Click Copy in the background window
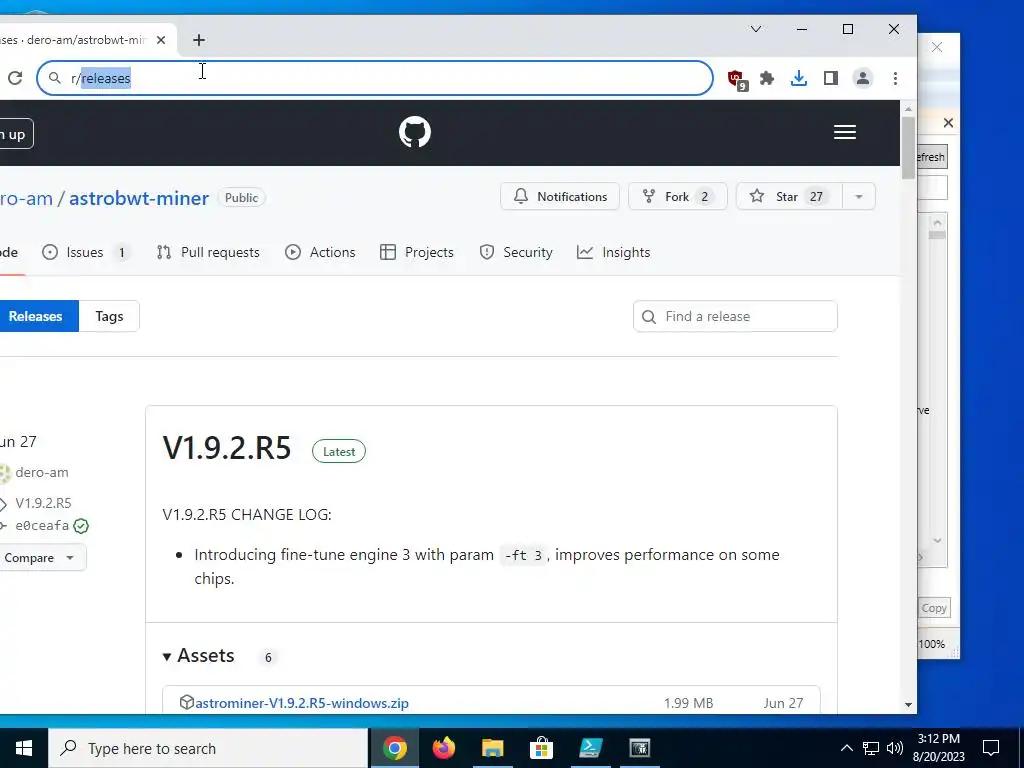The image size is (1024, 768). (933, 608)
